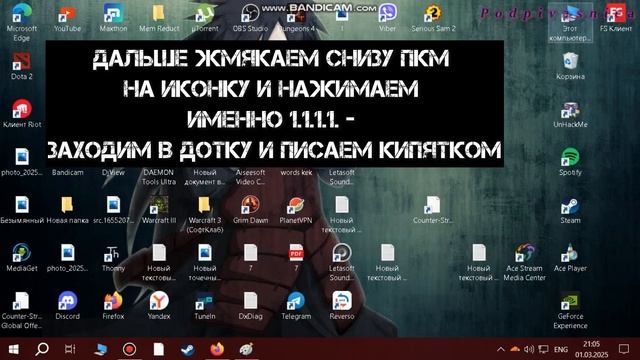640x360 pixels.
Task: Select the TuneIn desktop shortcut
Action: [x=204, y=306]
